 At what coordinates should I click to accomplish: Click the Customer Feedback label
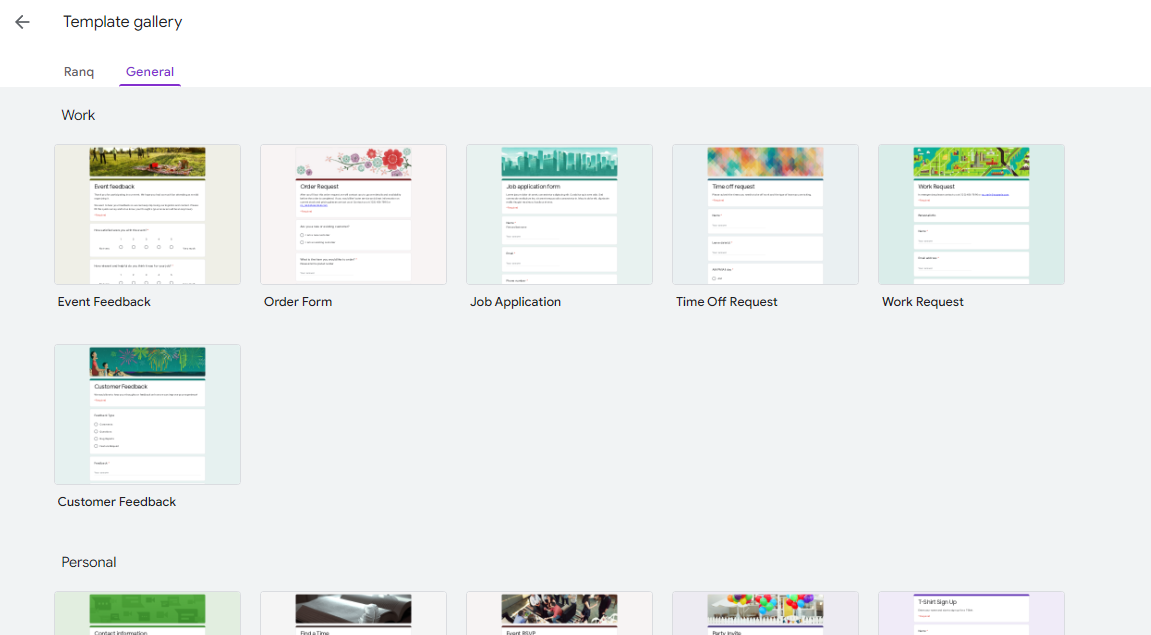117,502
